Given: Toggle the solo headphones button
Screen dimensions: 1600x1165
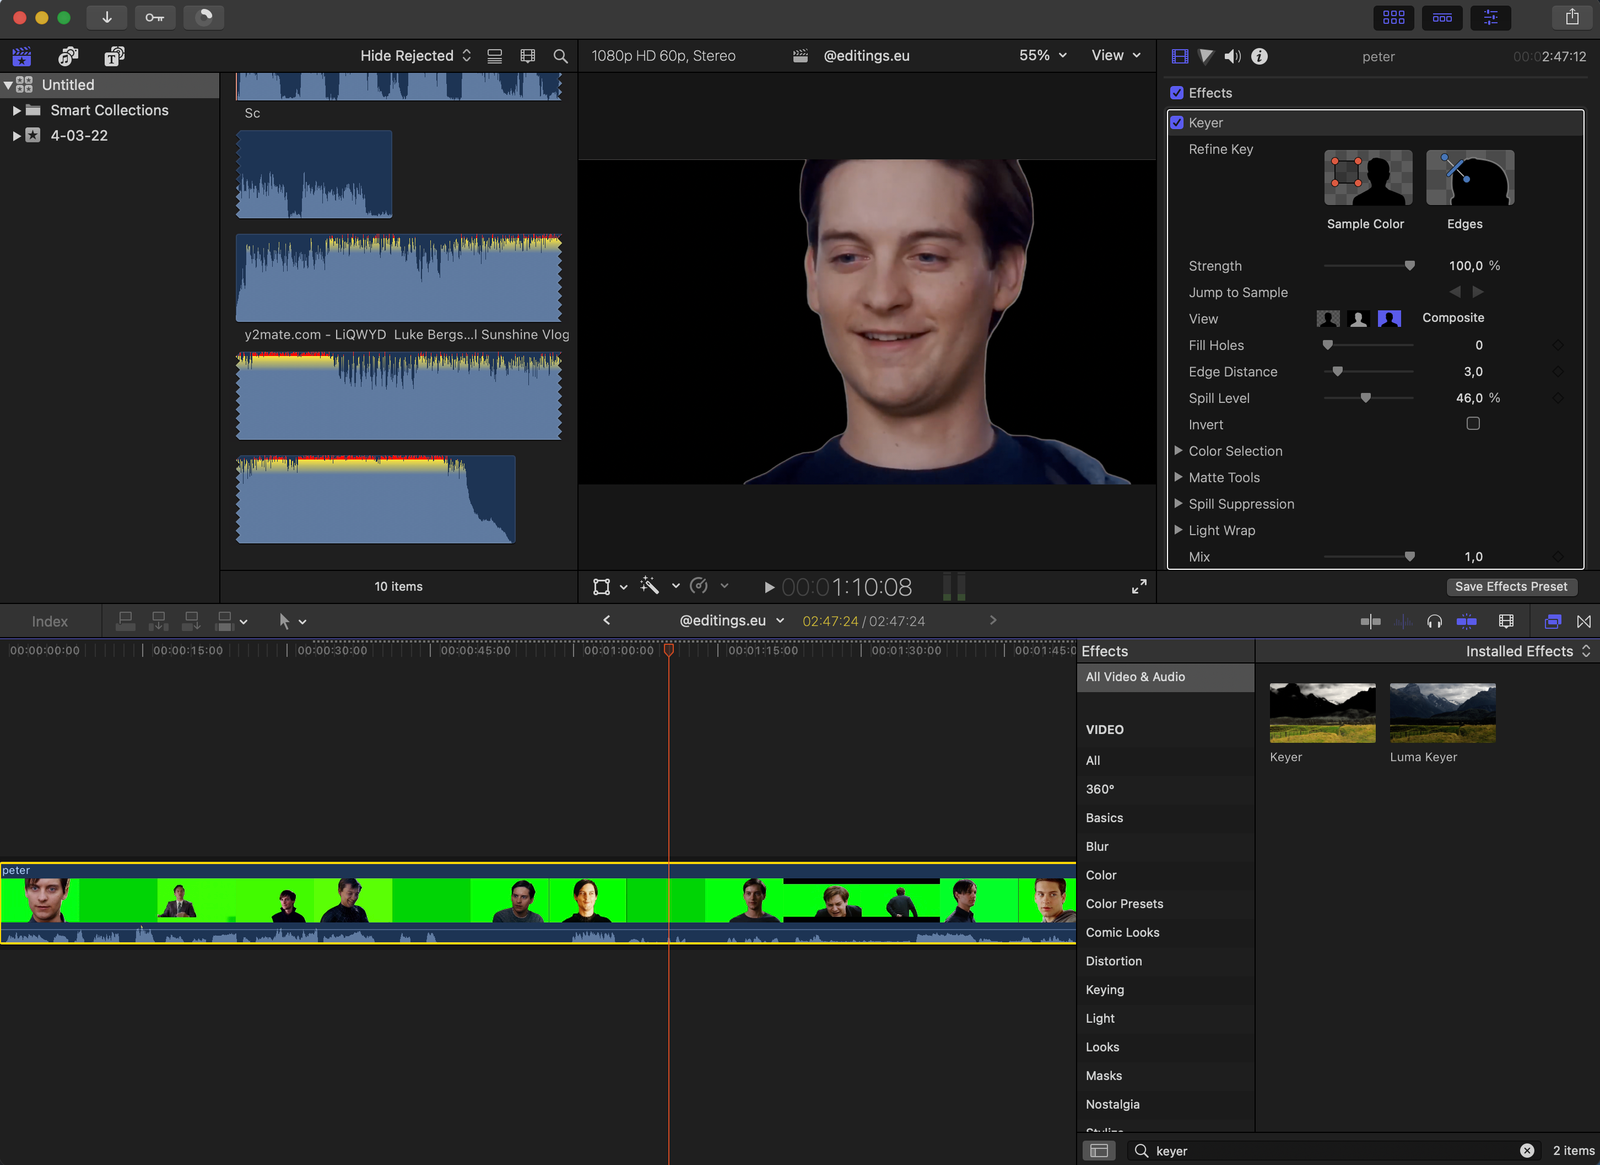Looking at the screenshot, I should click(1434, 622).
